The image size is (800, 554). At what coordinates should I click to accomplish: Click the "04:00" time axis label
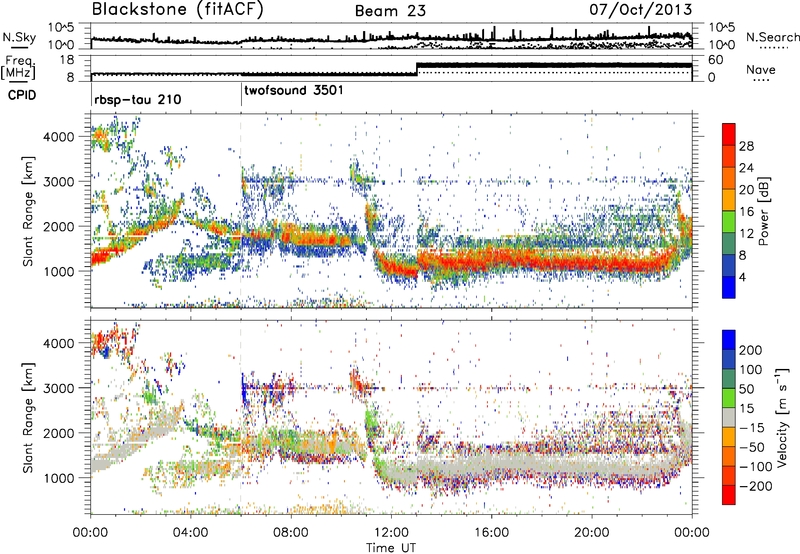pyautogui.click(x=190, y=533)
